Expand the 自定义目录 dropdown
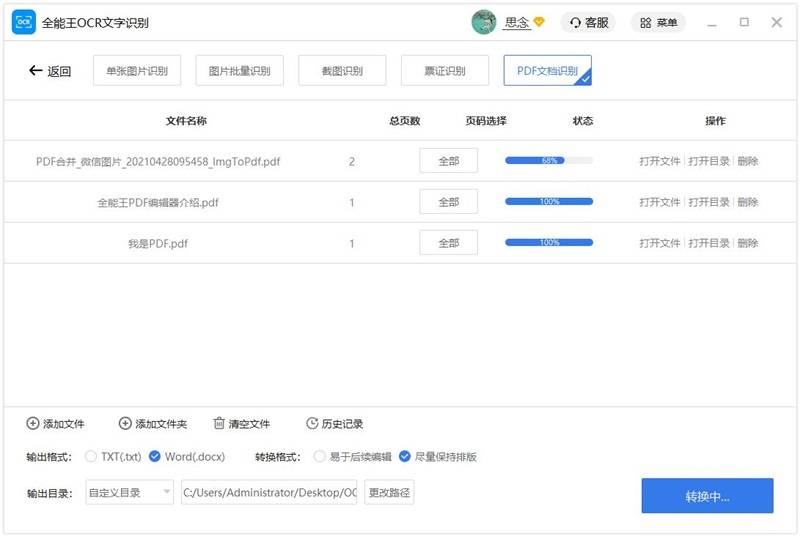This screenshot has width=800, height=536. point(130,492)
